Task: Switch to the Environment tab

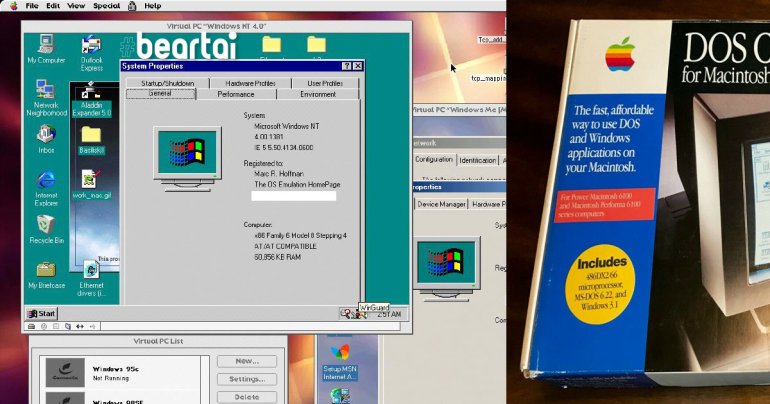Action: pyautogui.click(x=317, y=94)
